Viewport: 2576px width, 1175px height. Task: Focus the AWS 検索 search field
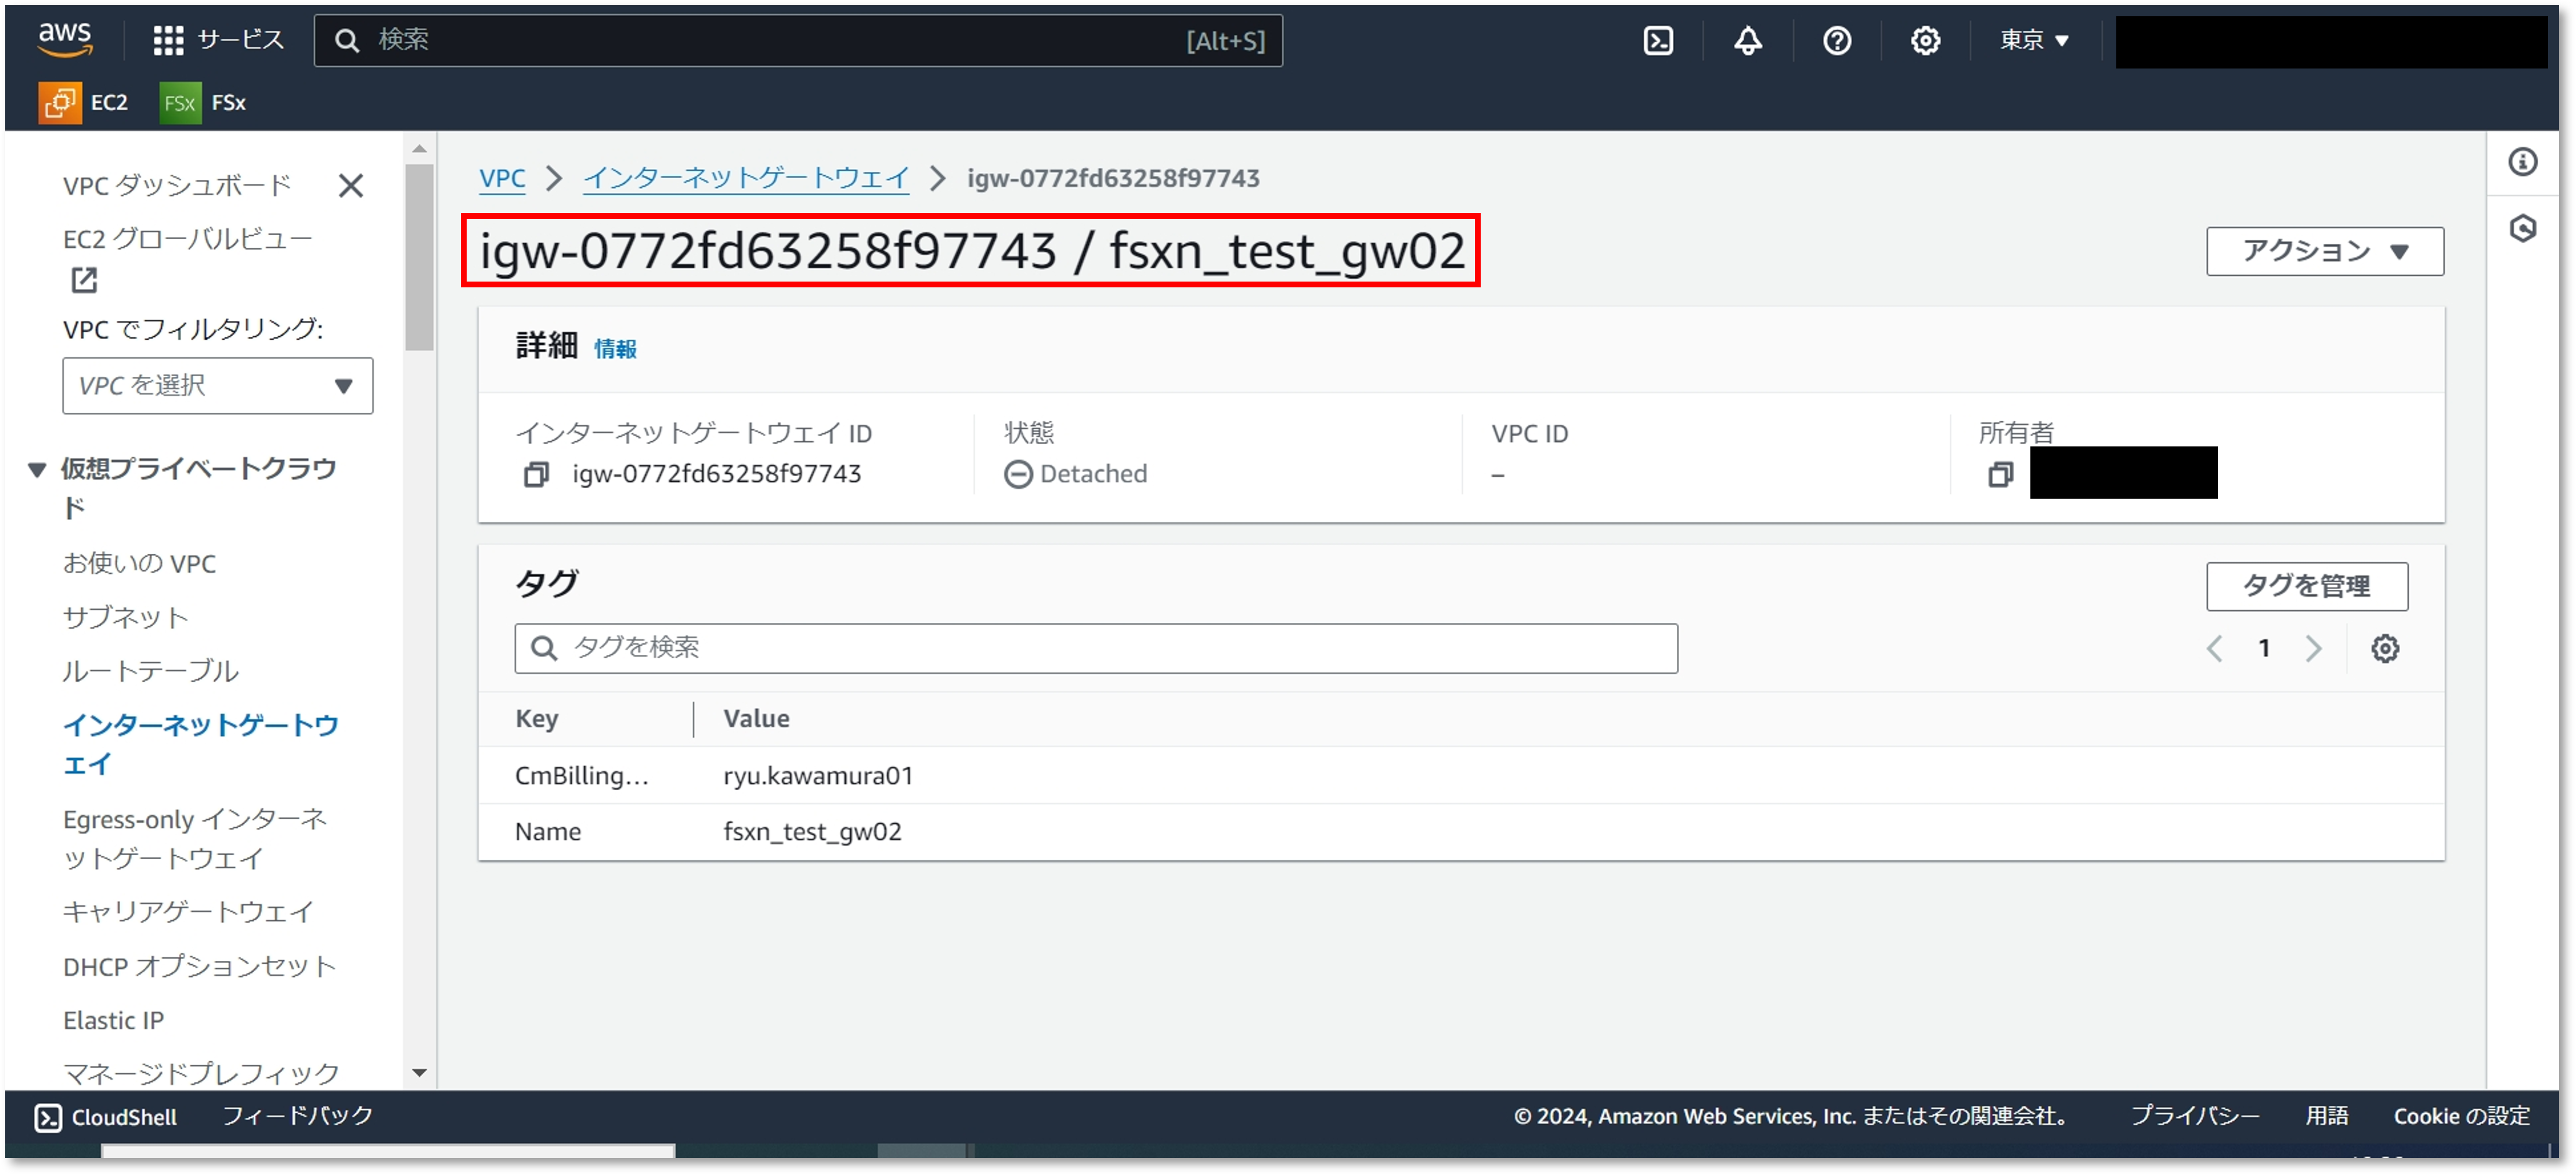coord(797,40)
